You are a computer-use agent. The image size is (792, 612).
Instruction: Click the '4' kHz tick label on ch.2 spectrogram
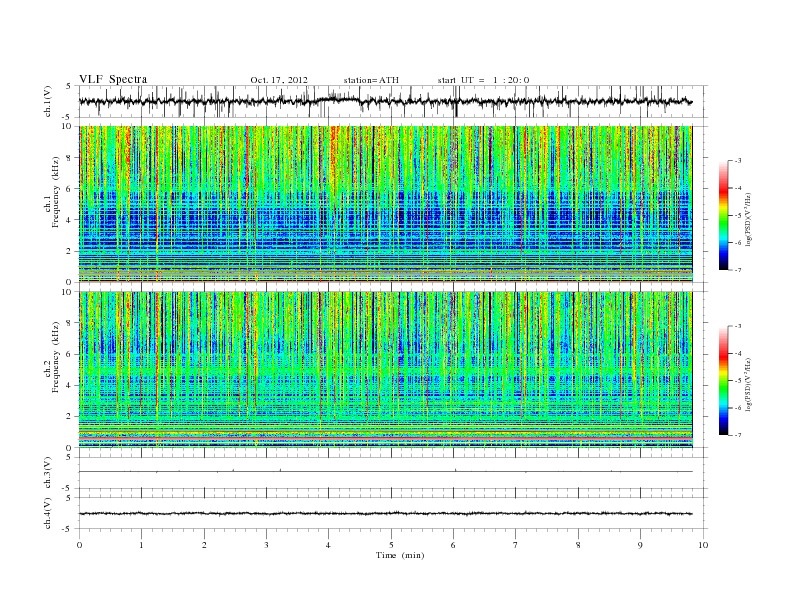[70, 386]
